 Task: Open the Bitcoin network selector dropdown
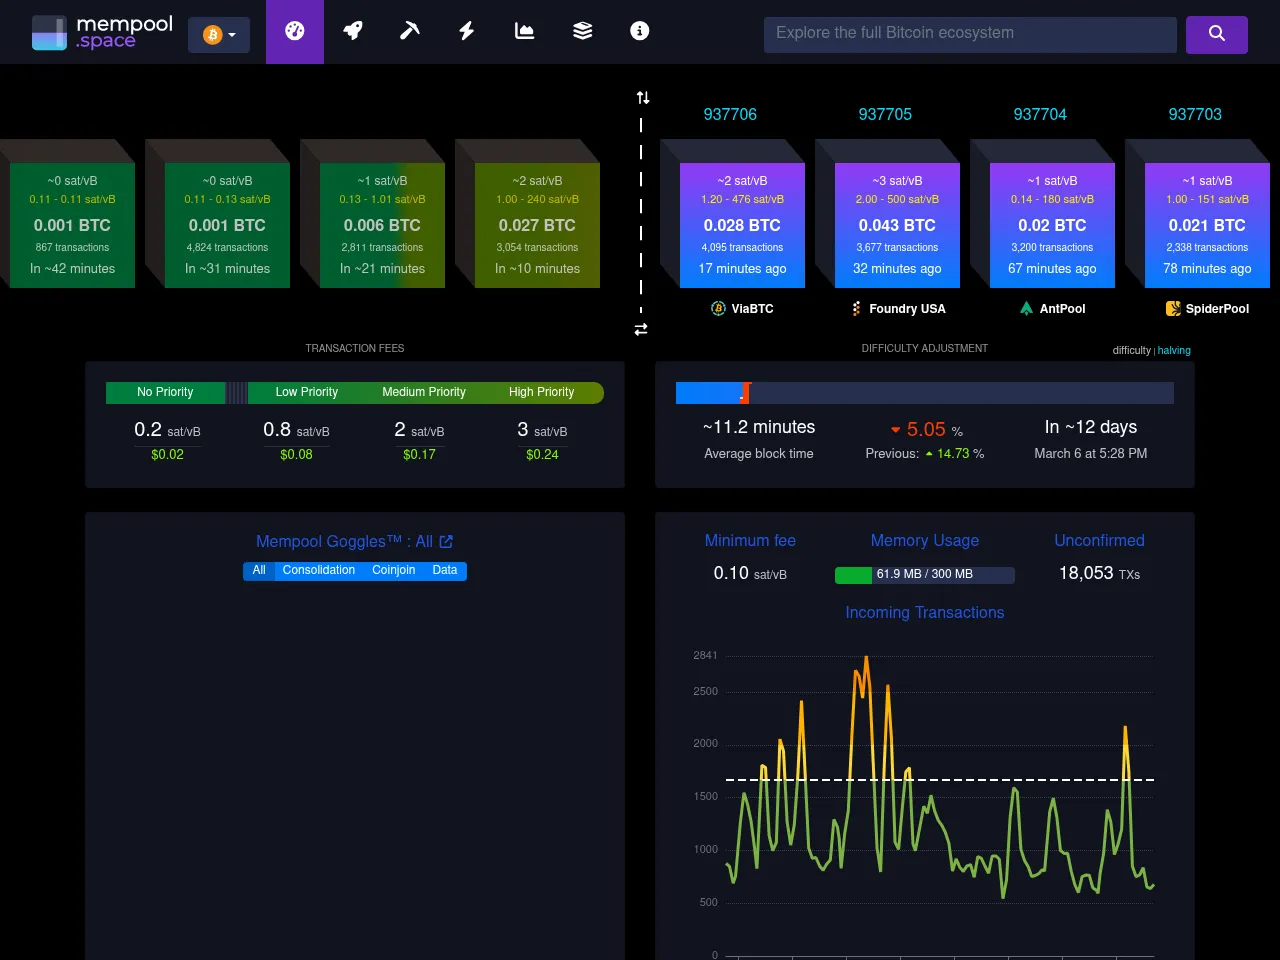(x=219, y=34)
